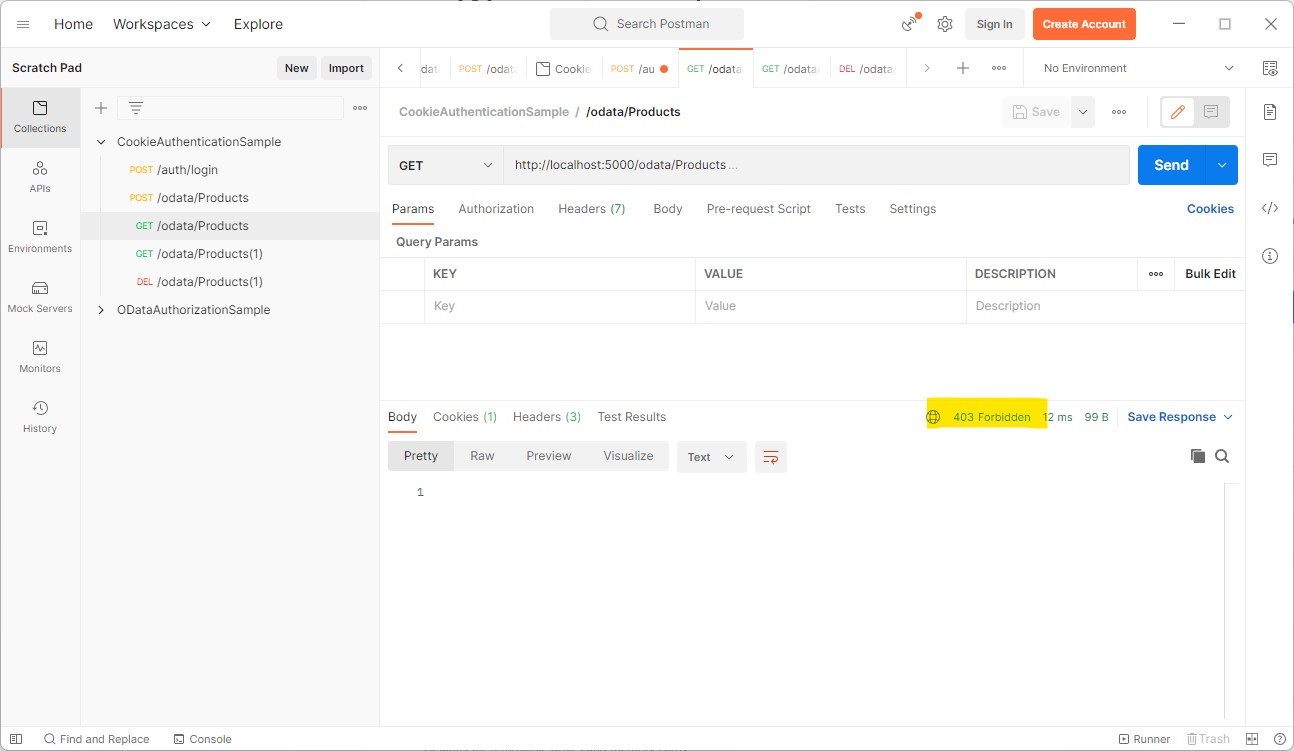Image resolution: width=1294 pixels, height=751 pixels.
Task: Click the network globe icon beside status
Action: pyautogui.click(x=933, y=417)
